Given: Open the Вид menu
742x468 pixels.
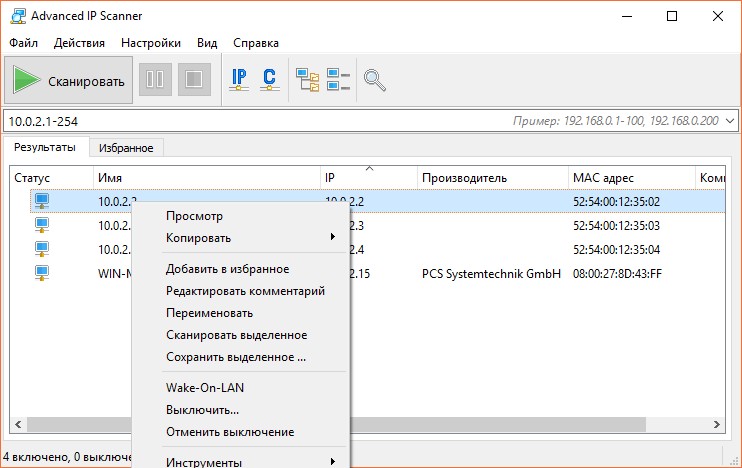Looking at the screenshot, I should pos(207,43).
